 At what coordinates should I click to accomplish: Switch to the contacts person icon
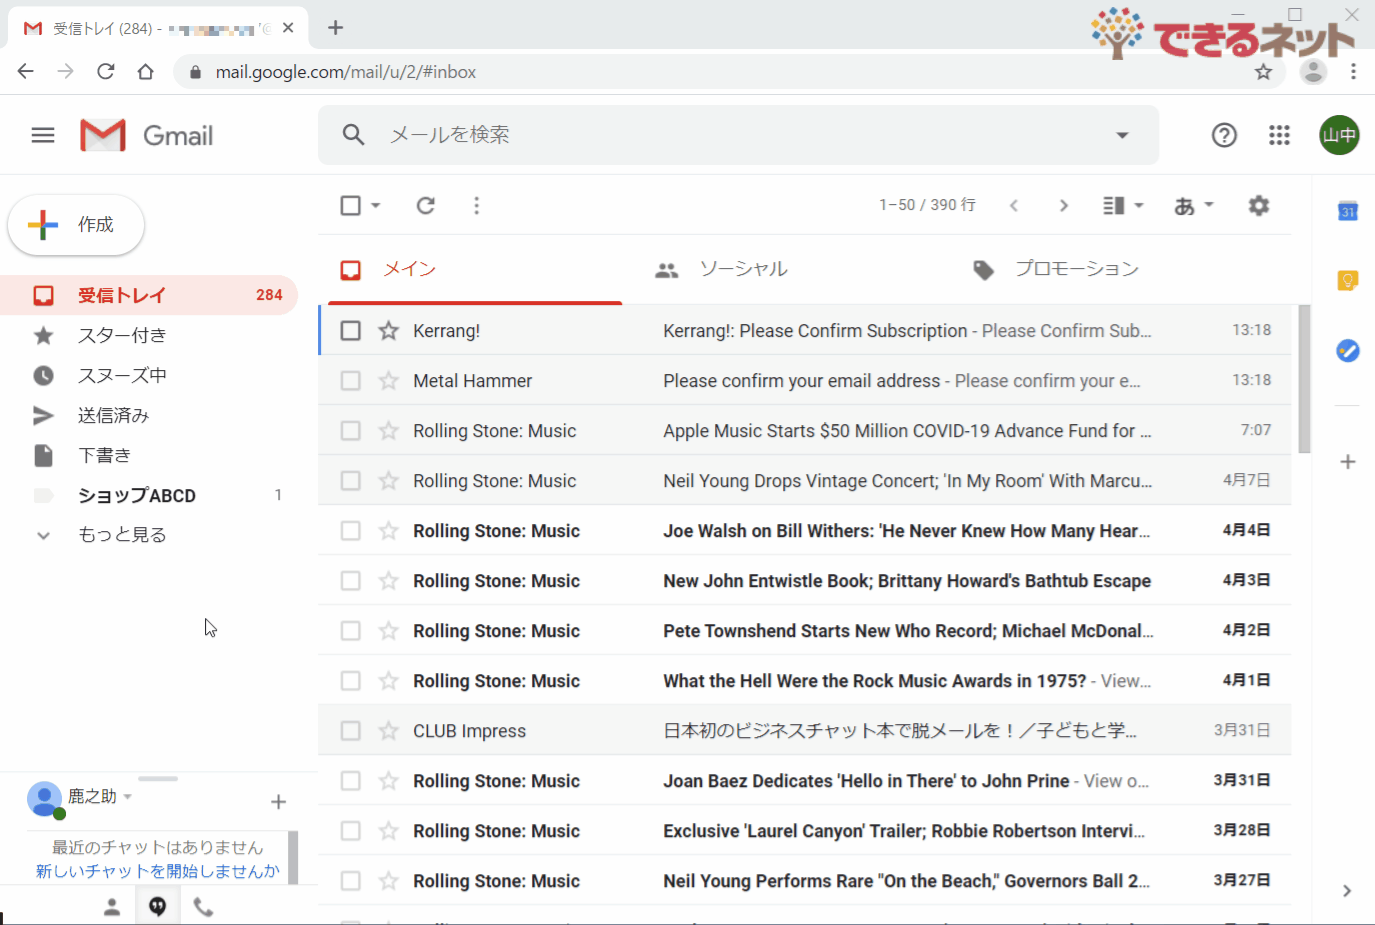click(x=112, y=907)
